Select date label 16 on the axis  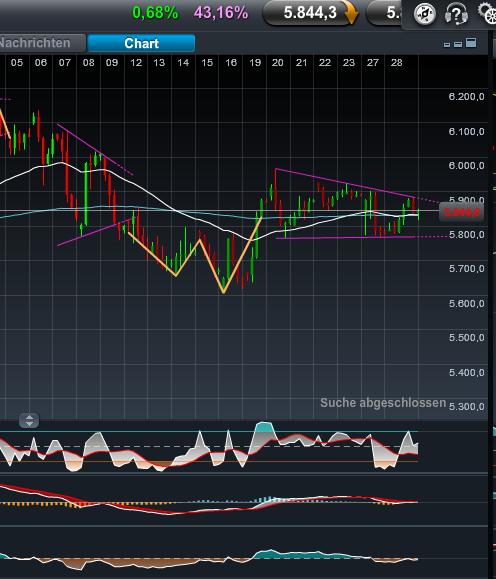click(x=231, y=62)
